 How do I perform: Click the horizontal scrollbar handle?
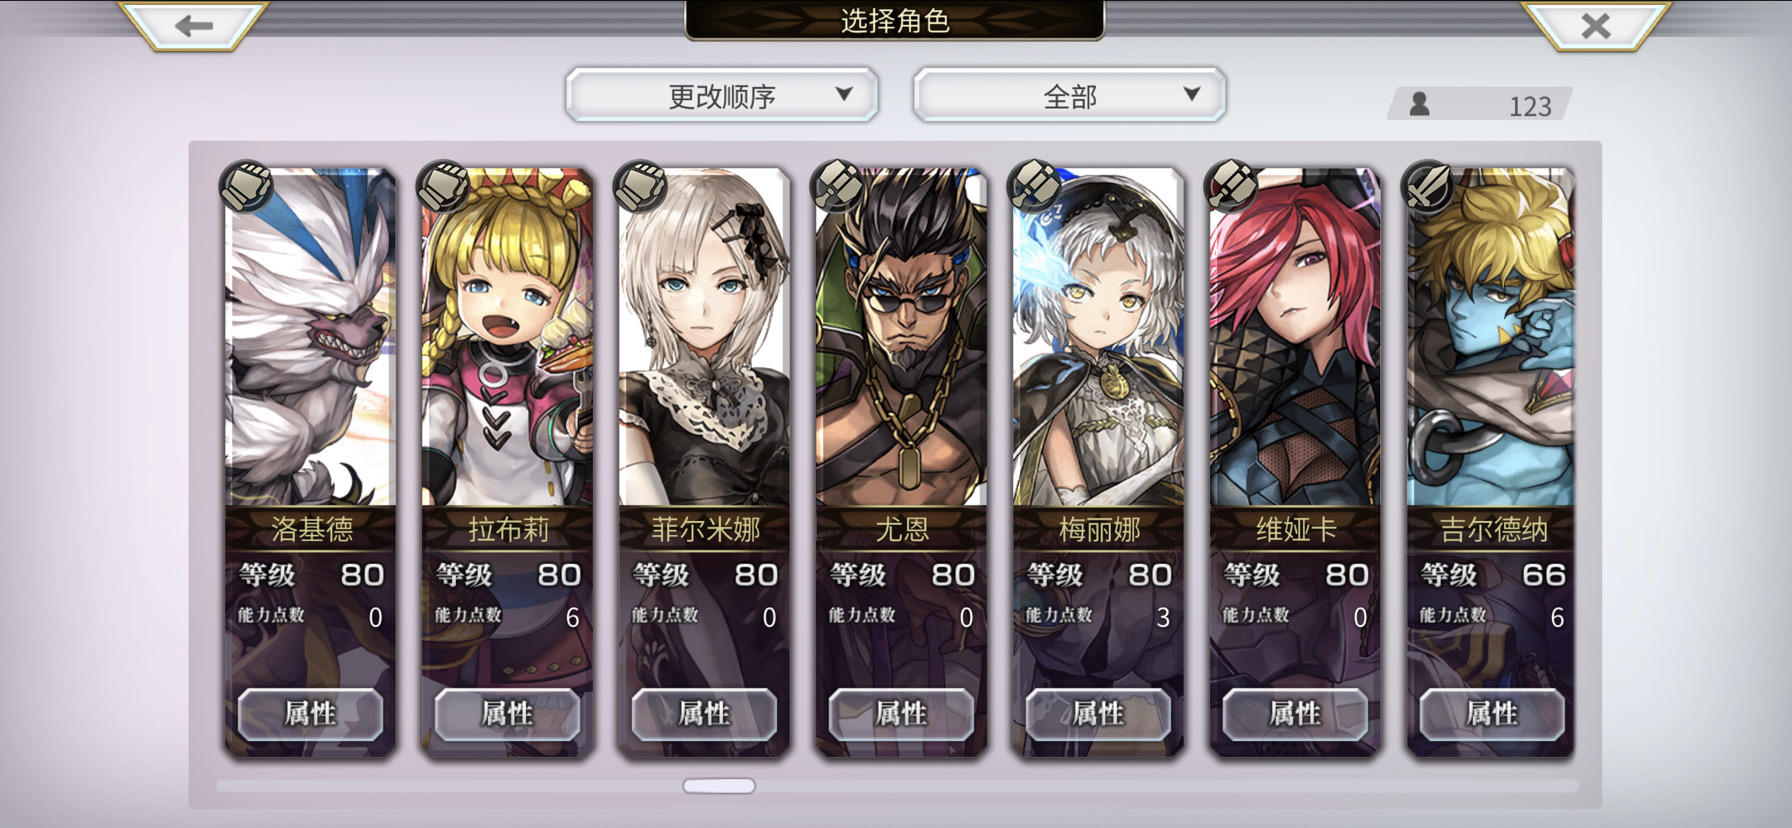[x=719, y=786]
